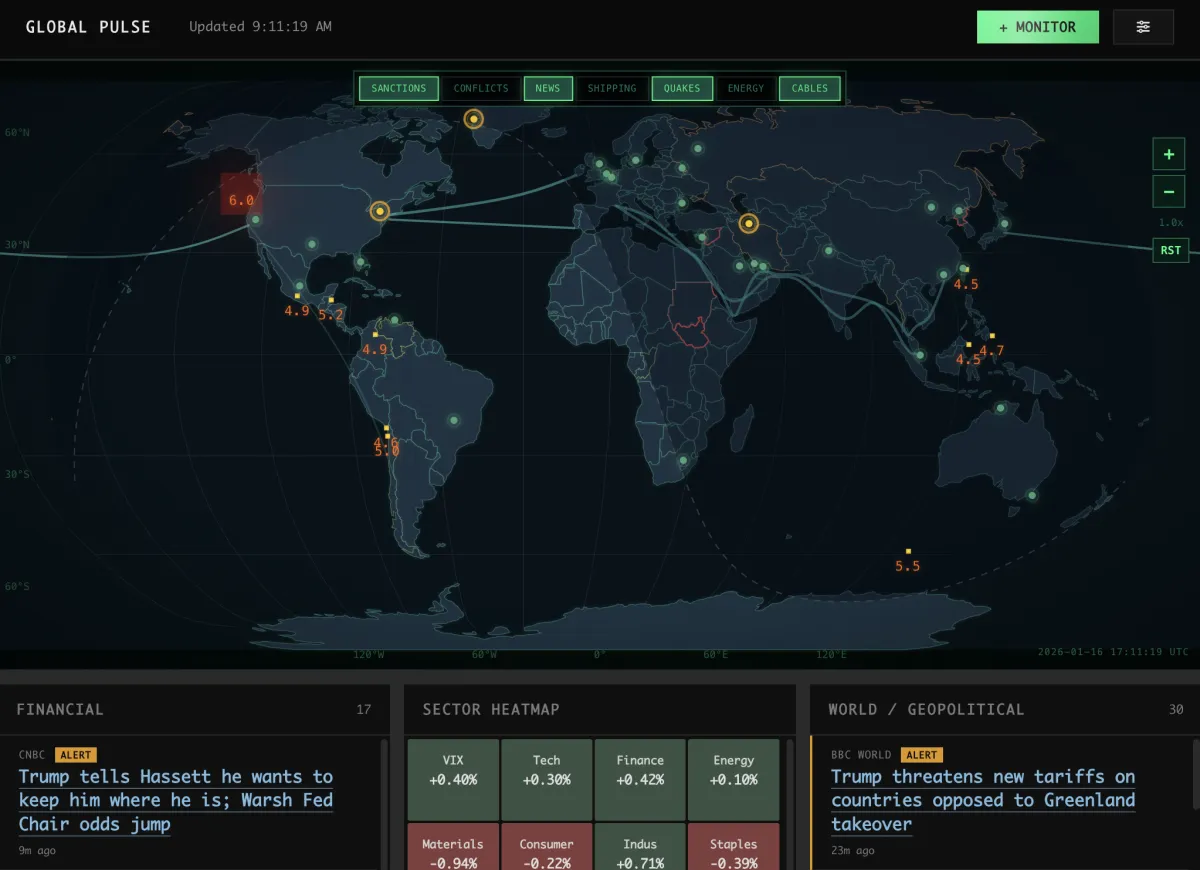Enable the SHIPPING map layer

612,88
